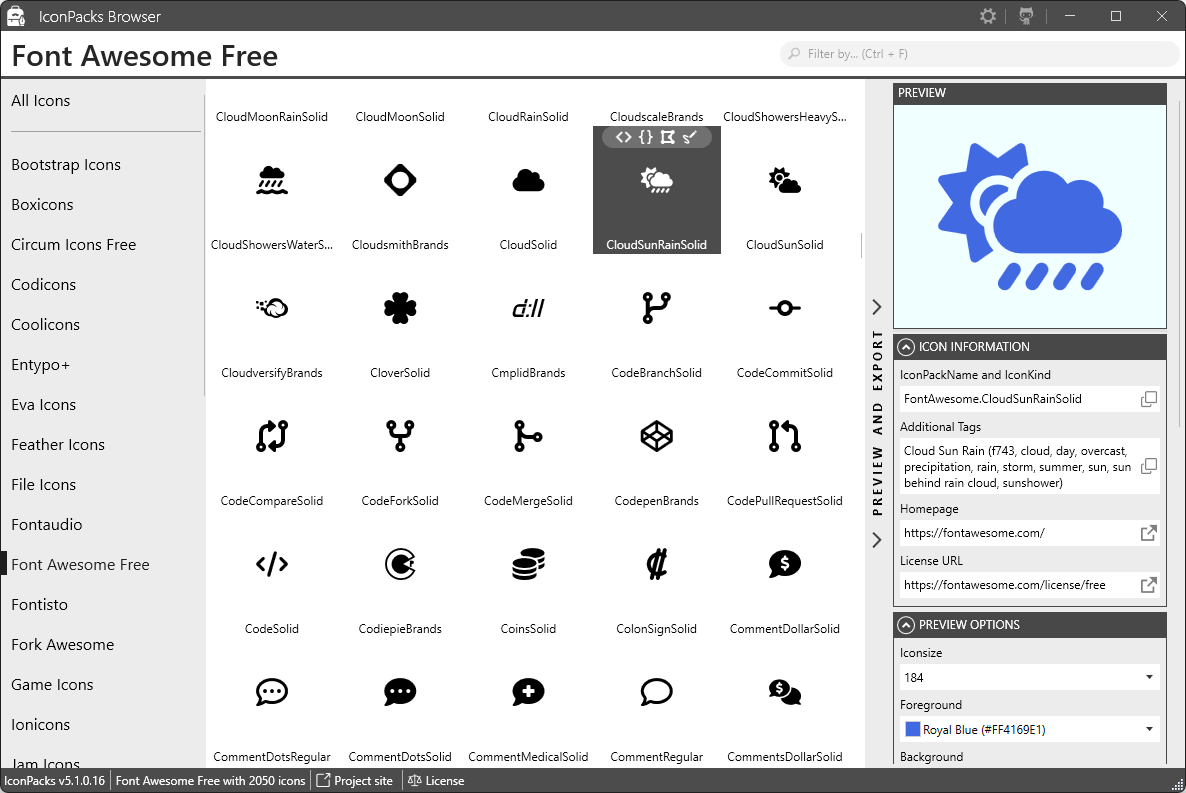Switch to Eva Icons pack
The width and height of the screenshot is (1186, 793).
[44, 405]
